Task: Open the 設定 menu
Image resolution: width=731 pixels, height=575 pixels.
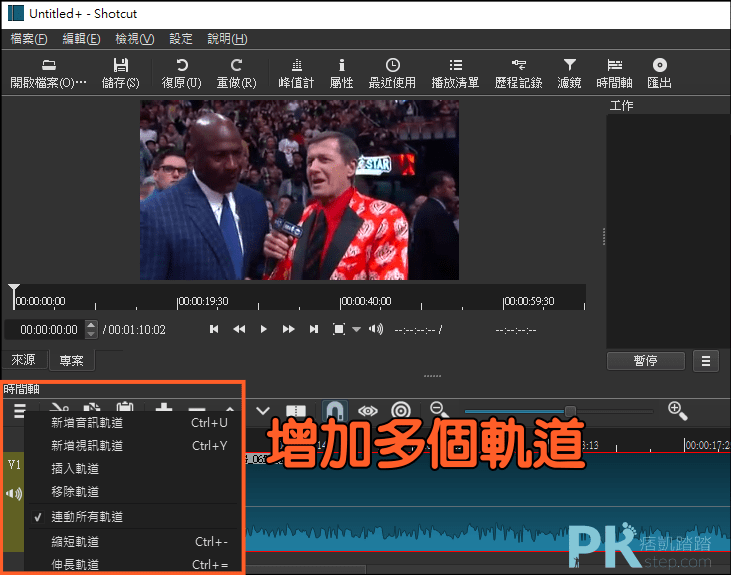Action: 181,39
